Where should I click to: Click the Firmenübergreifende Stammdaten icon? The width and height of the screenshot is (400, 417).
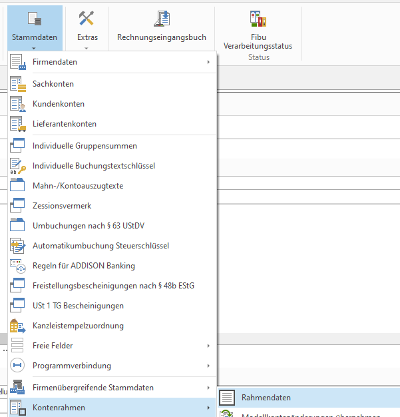(x=18, y=387)
